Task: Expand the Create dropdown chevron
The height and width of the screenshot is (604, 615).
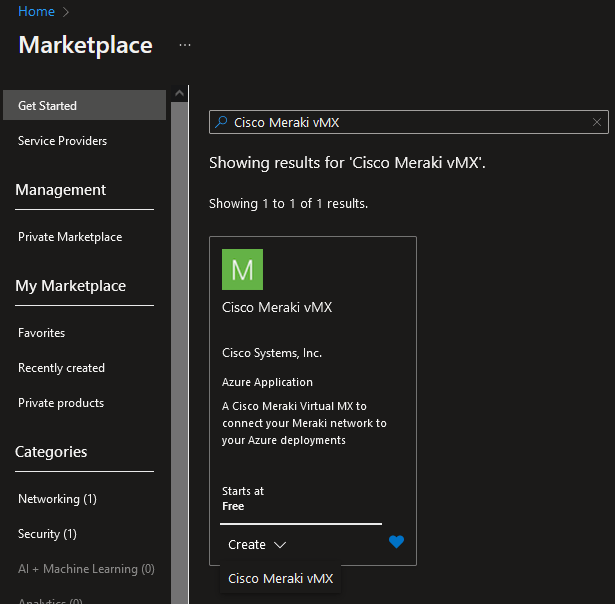Action: click(x=280, y=545)
